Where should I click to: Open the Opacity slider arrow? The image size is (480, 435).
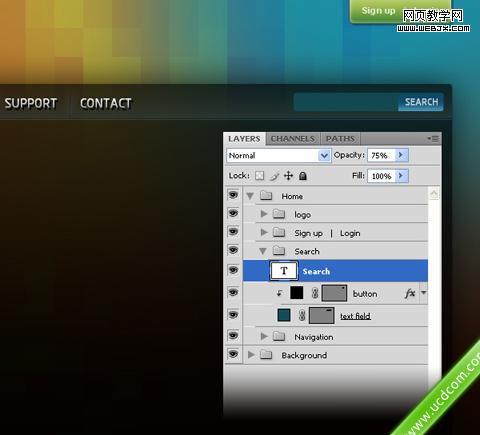pyautogui.click(x=401, y=155)
